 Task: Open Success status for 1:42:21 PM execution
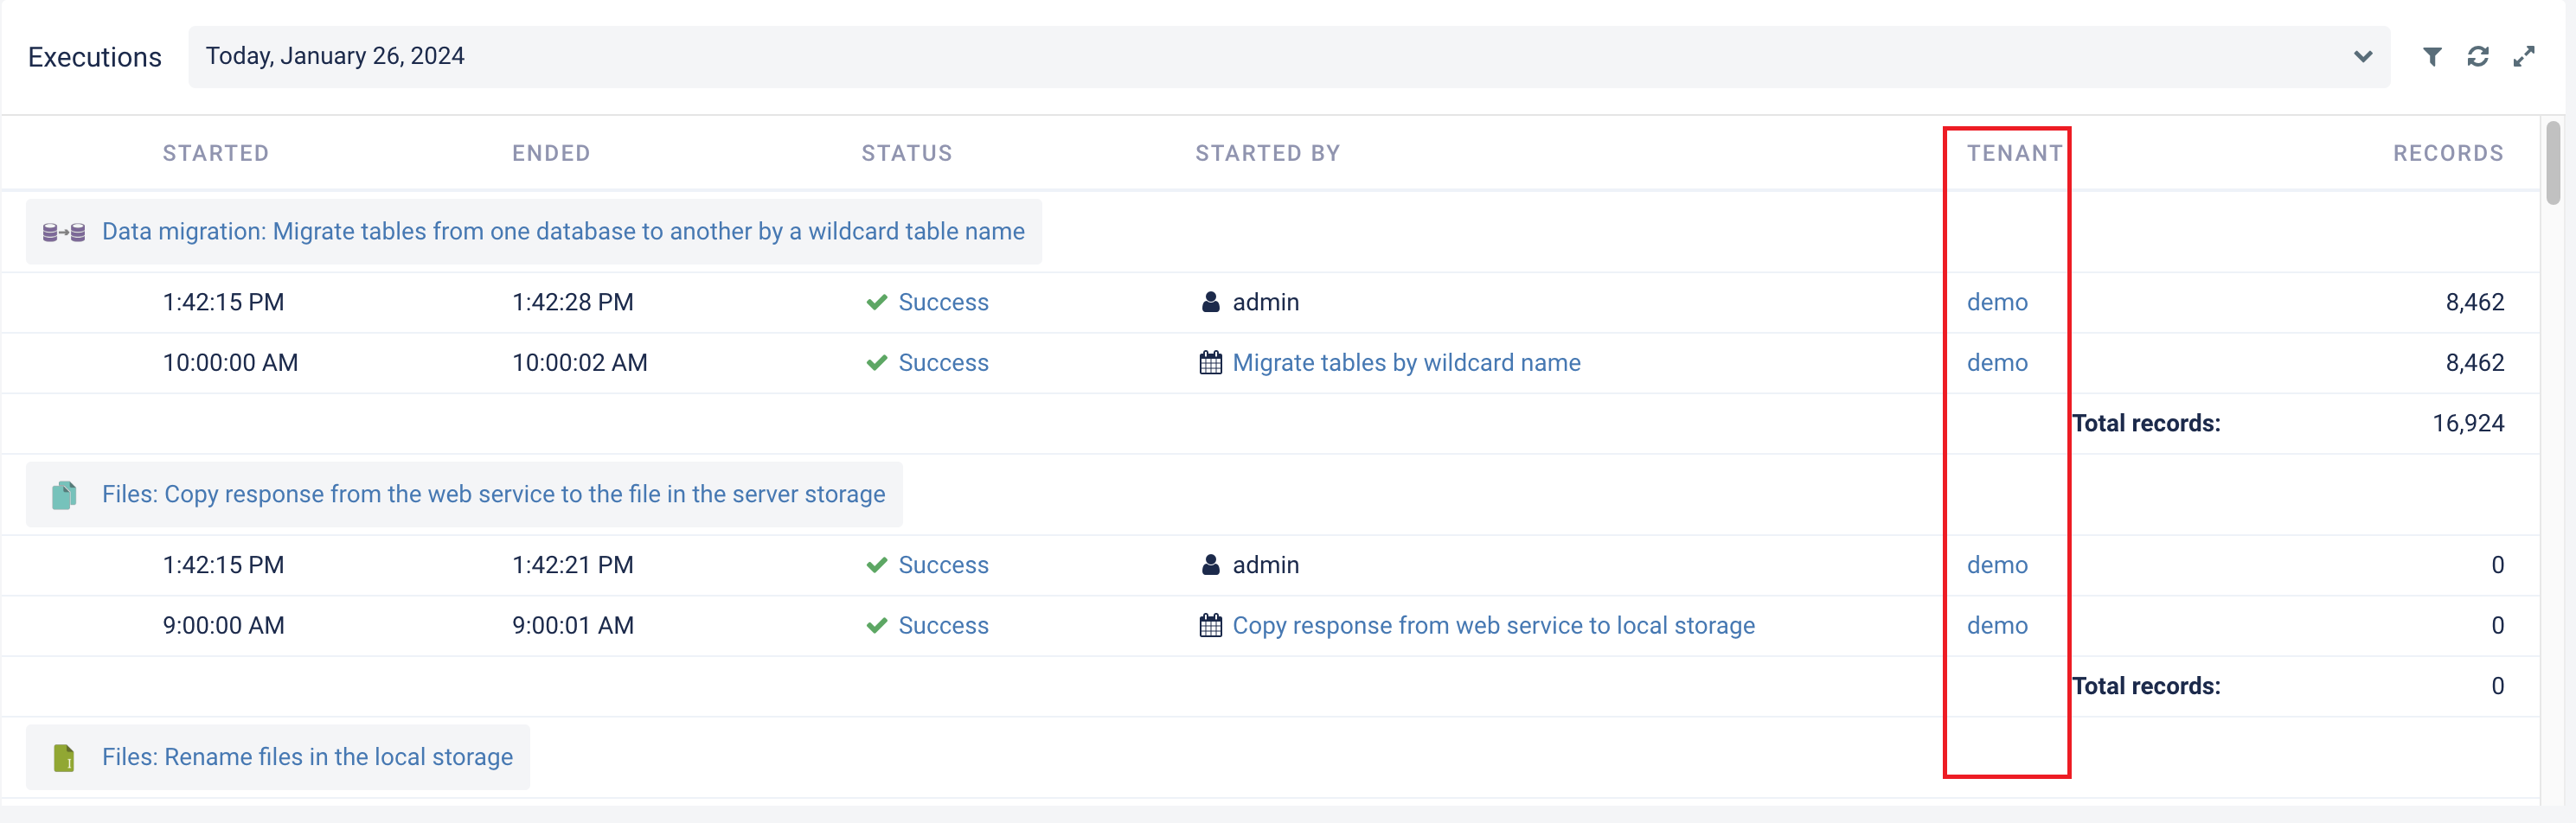(943, 565)
